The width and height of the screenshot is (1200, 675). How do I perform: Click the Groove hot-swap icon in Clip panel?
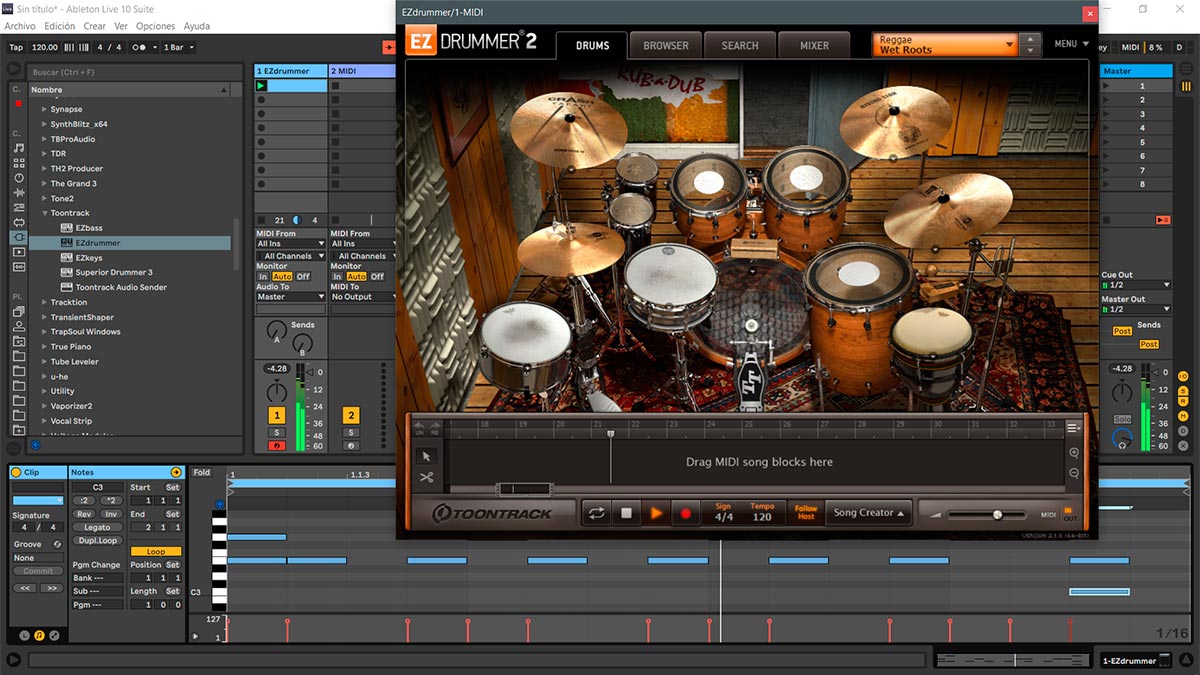point(57,544)
